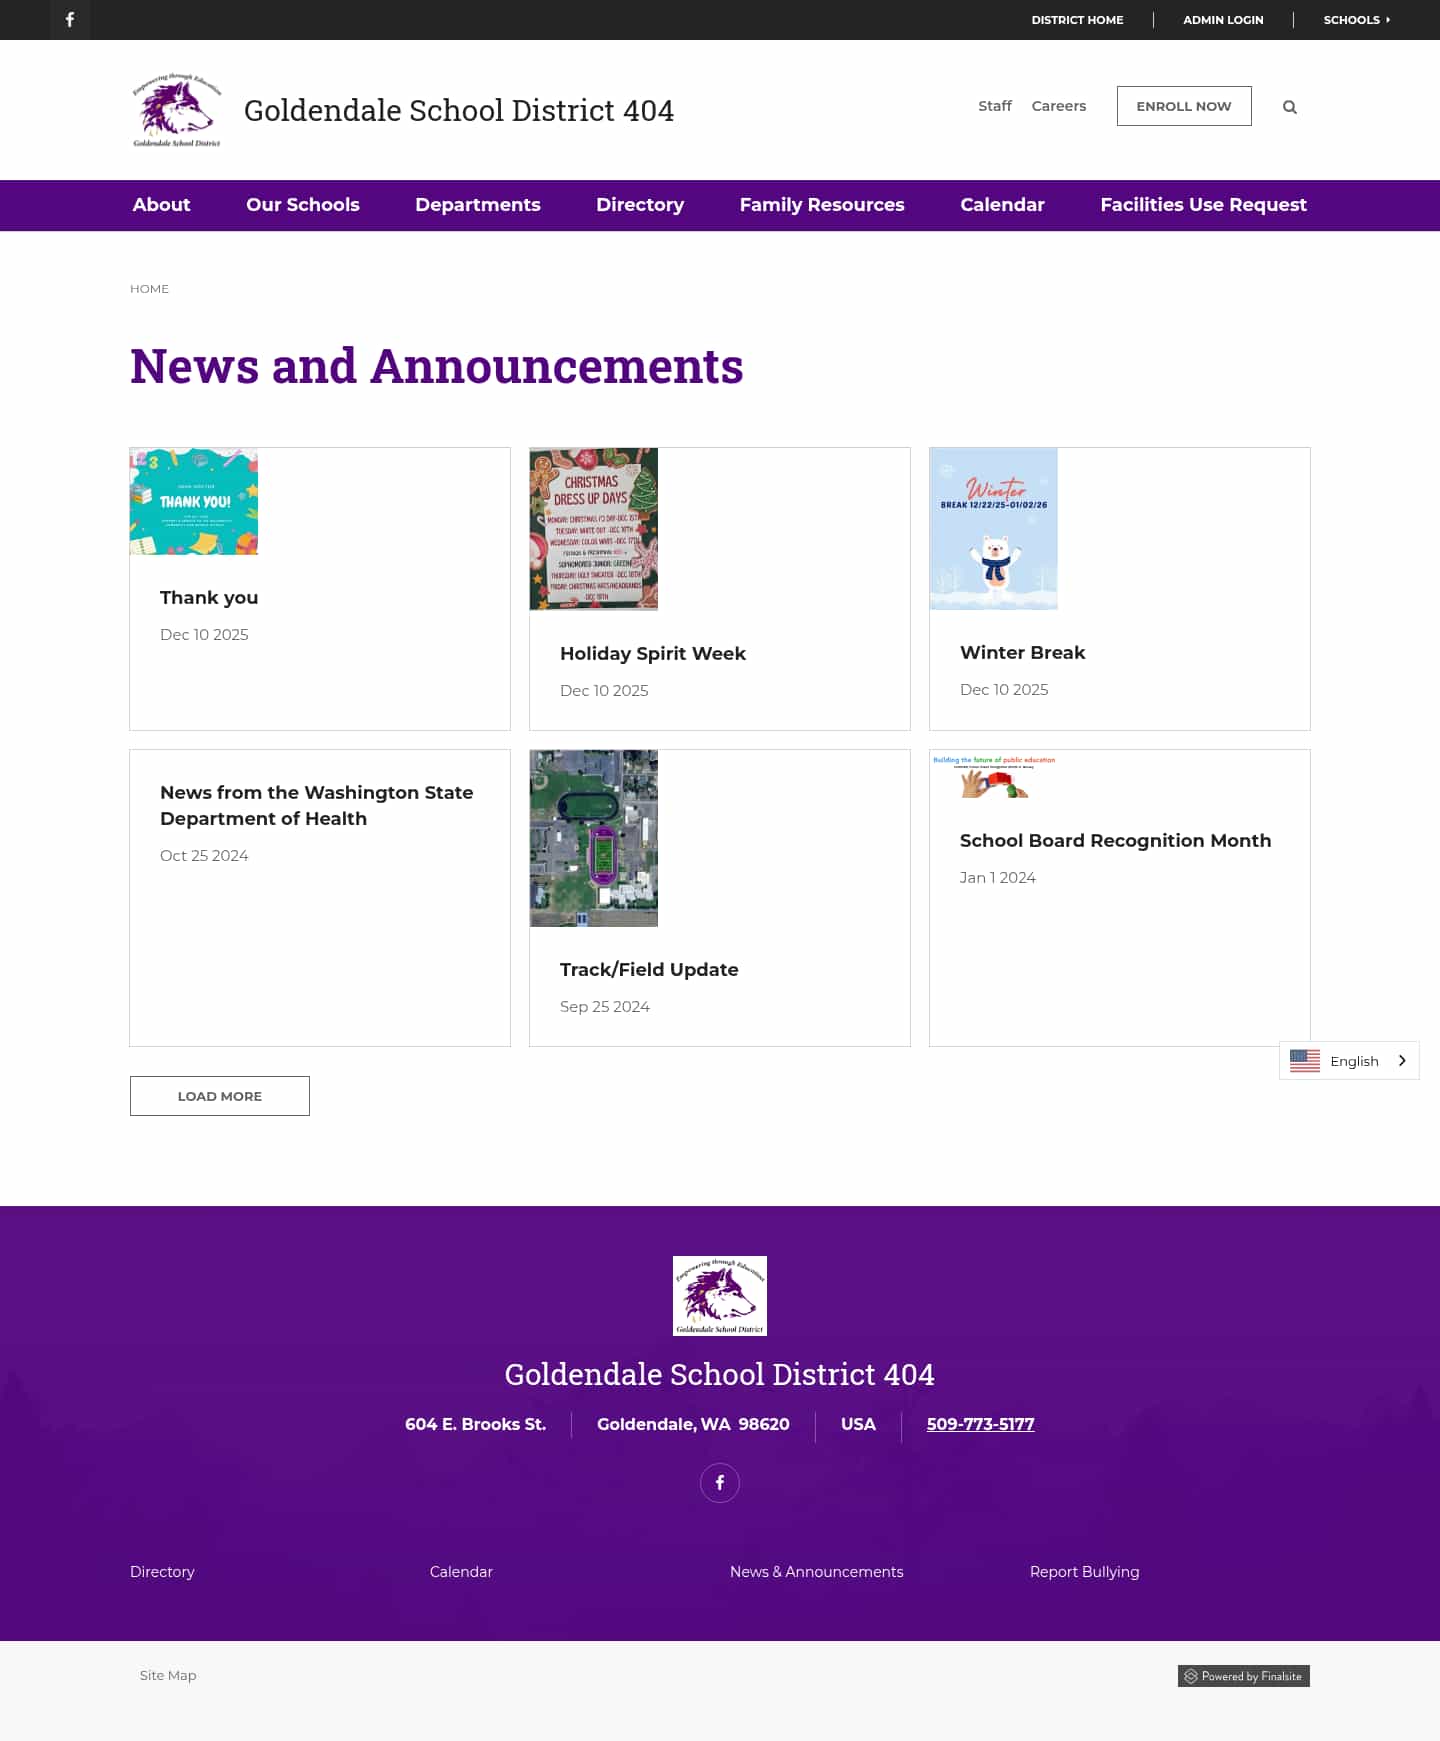
Task: Click the Goldendale wolf logo in the header
Action: click(177, 110)
